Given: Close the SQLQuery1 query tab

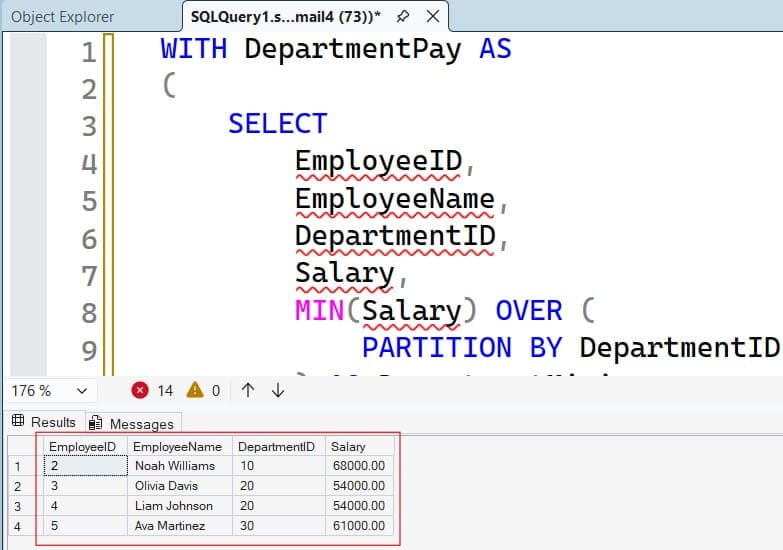Looking at the screenshot, I should pos(433,16).
